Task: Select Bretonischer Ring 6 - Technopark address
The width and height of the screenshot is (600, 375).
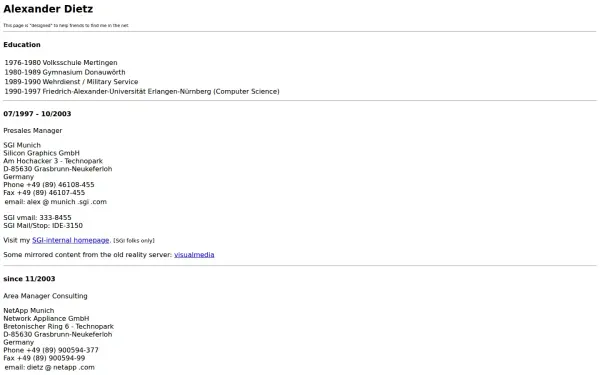Action: pos(59,327)
